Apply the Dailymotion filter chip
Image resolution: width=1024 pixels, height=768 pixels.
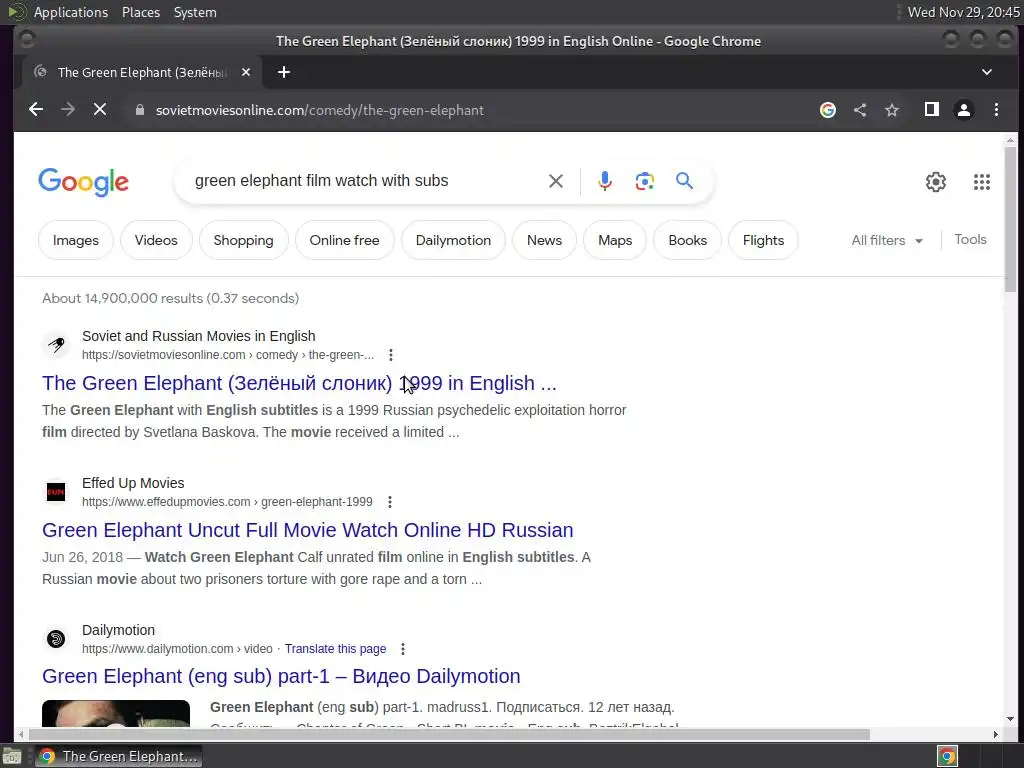coord(453,240)
